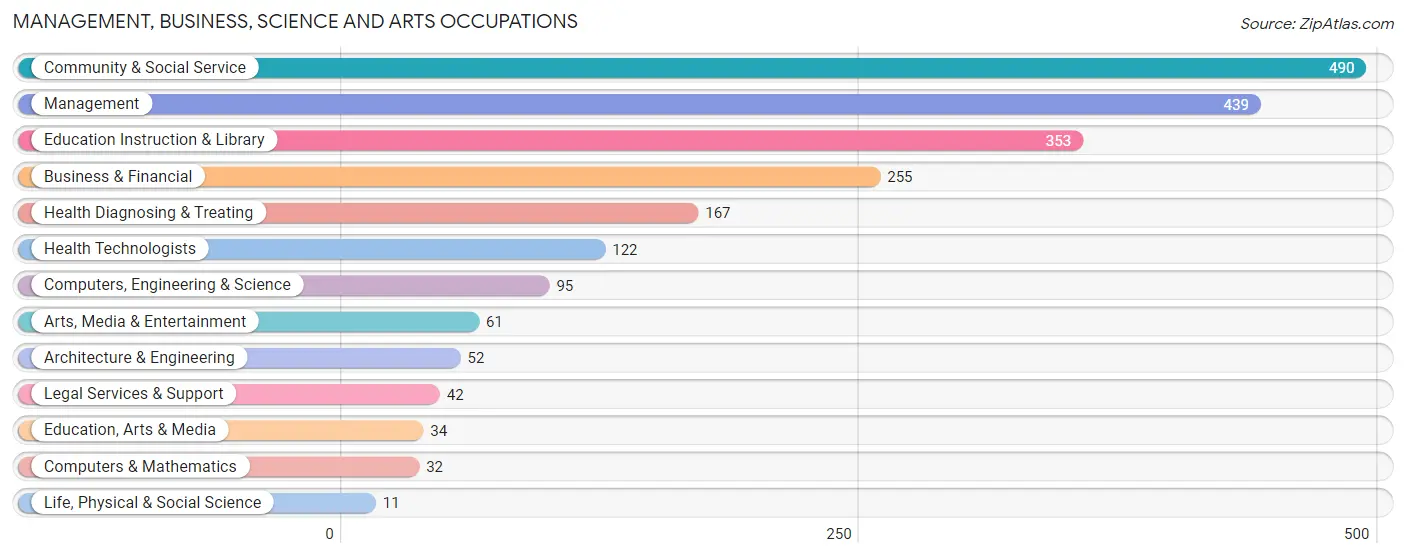Click the Education, Arts & Media label
Screen dimensions: 1406x558
click(130, 430)
